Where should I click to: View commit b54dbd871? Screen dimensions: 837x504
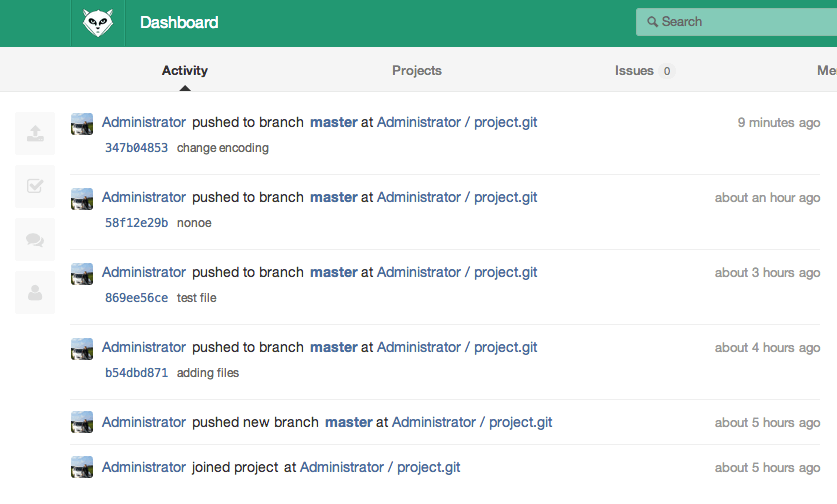tap(136, 373)
